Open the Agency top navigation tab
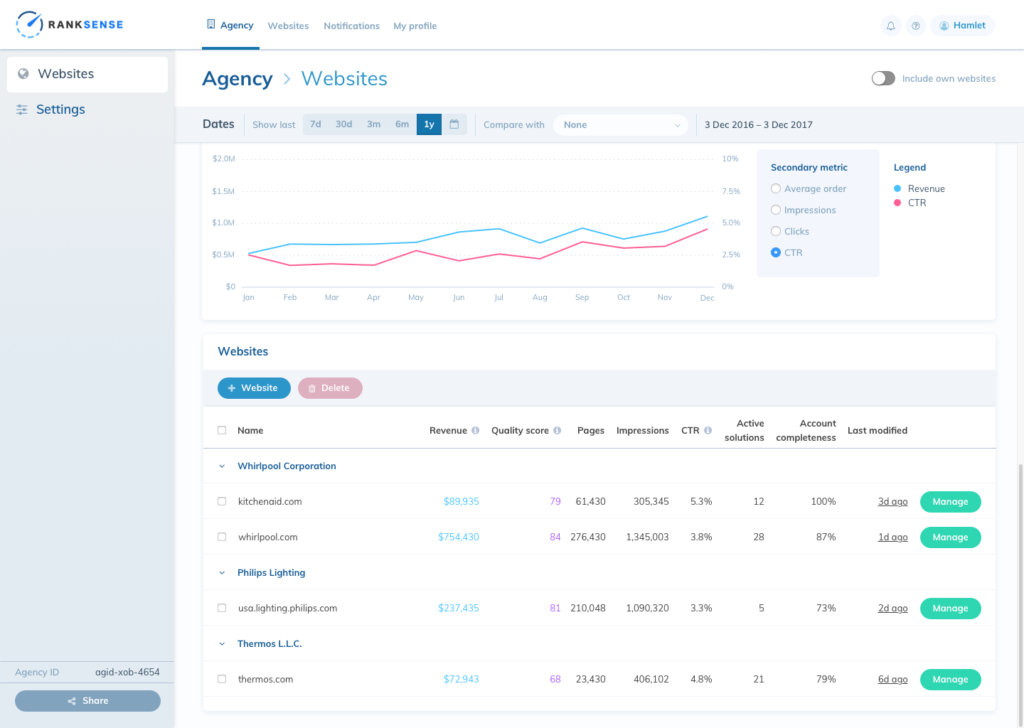The image size is (1024, 728). tap(230, 25)
